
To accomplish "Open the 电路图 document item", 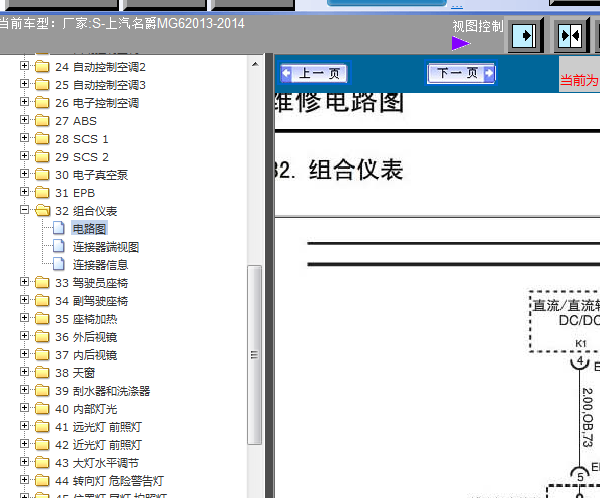I will [x=90, y=229].
